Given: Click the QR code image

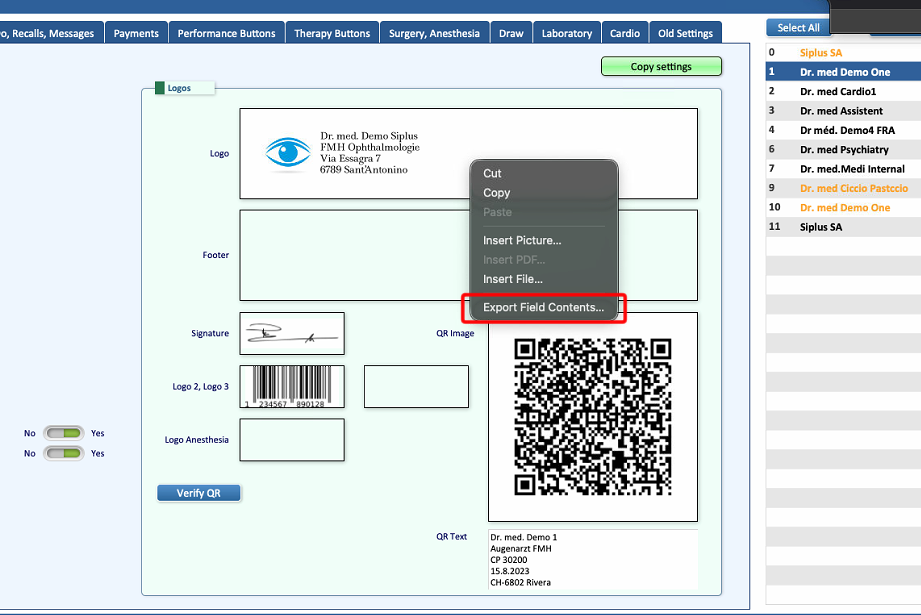Looking at the screenshot, I should click(x=593, y=417).
